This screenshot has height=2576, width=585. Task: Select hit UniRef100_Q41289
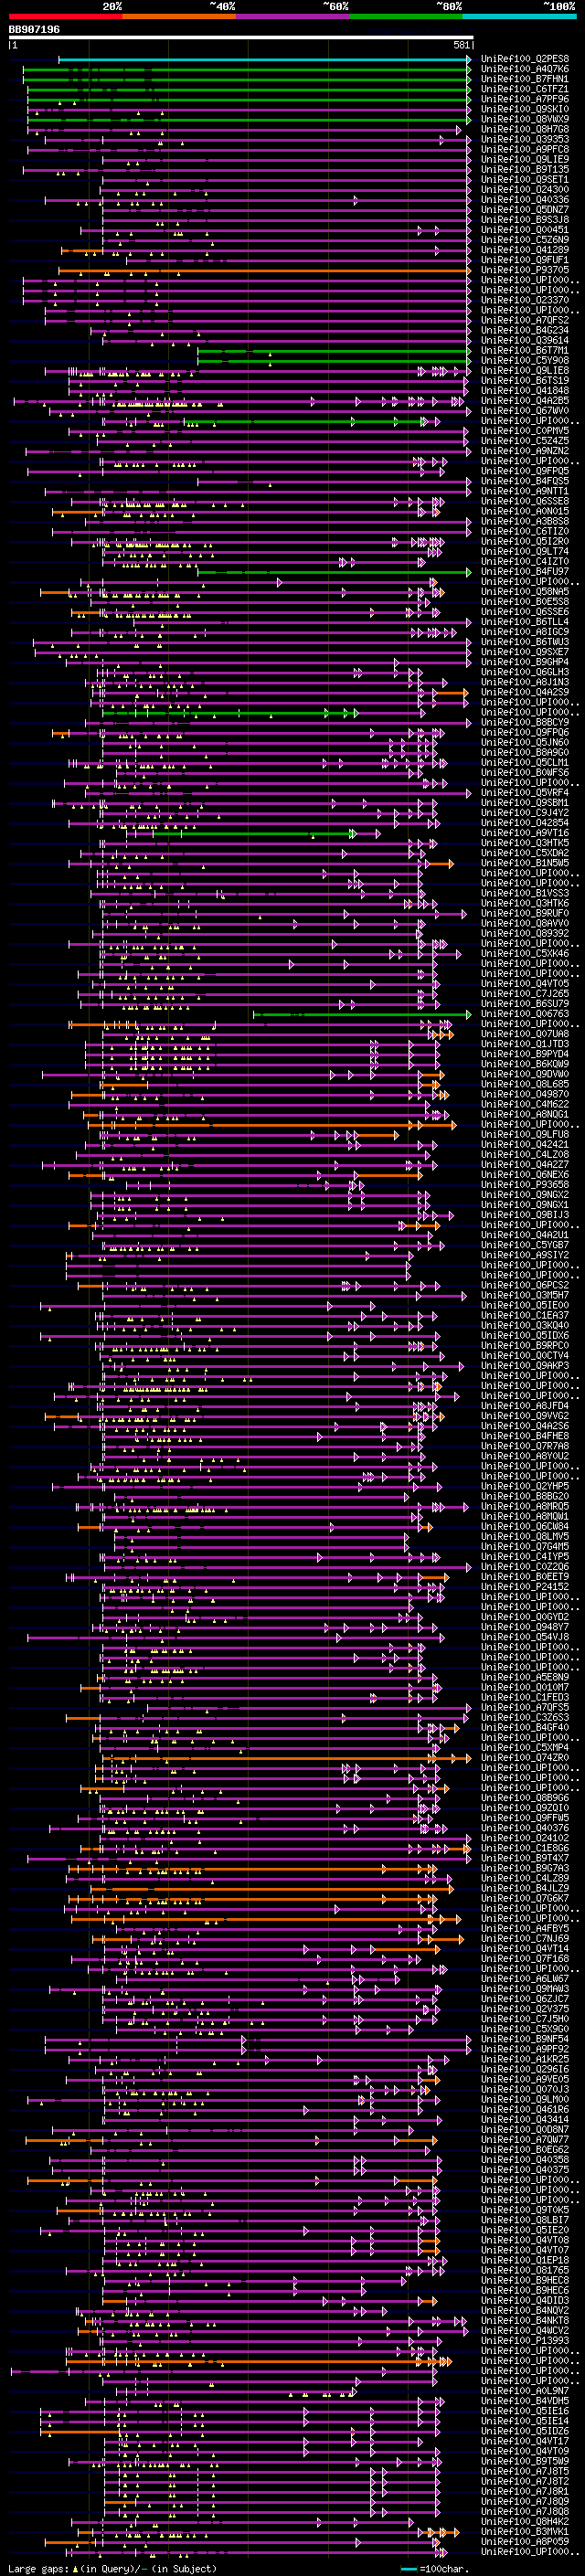point(524,250)
